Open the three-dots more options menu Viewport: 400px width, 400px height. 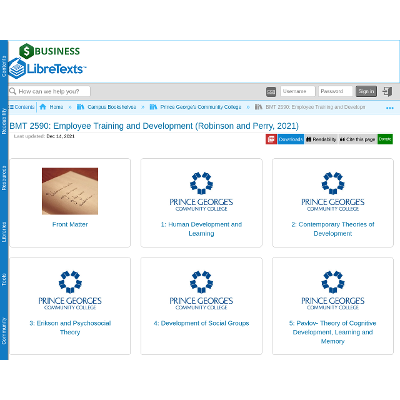click(389, 108)
